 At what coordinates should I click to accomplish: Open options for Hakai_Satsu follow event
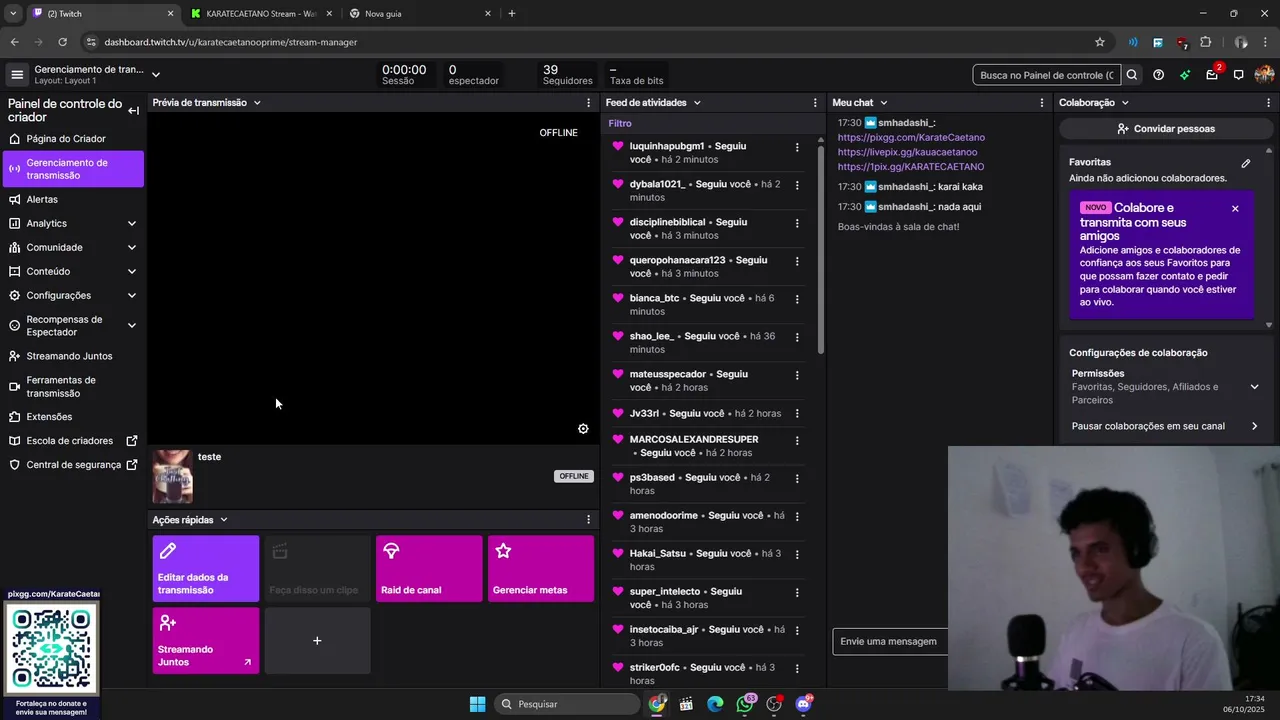click(x=797, y=554)
